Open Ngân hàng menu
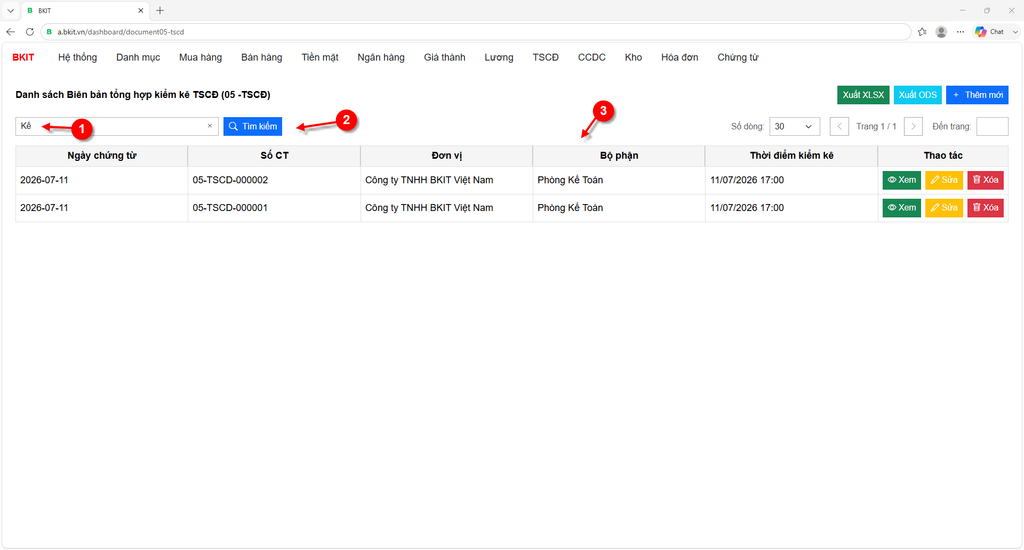 point(381,57)
